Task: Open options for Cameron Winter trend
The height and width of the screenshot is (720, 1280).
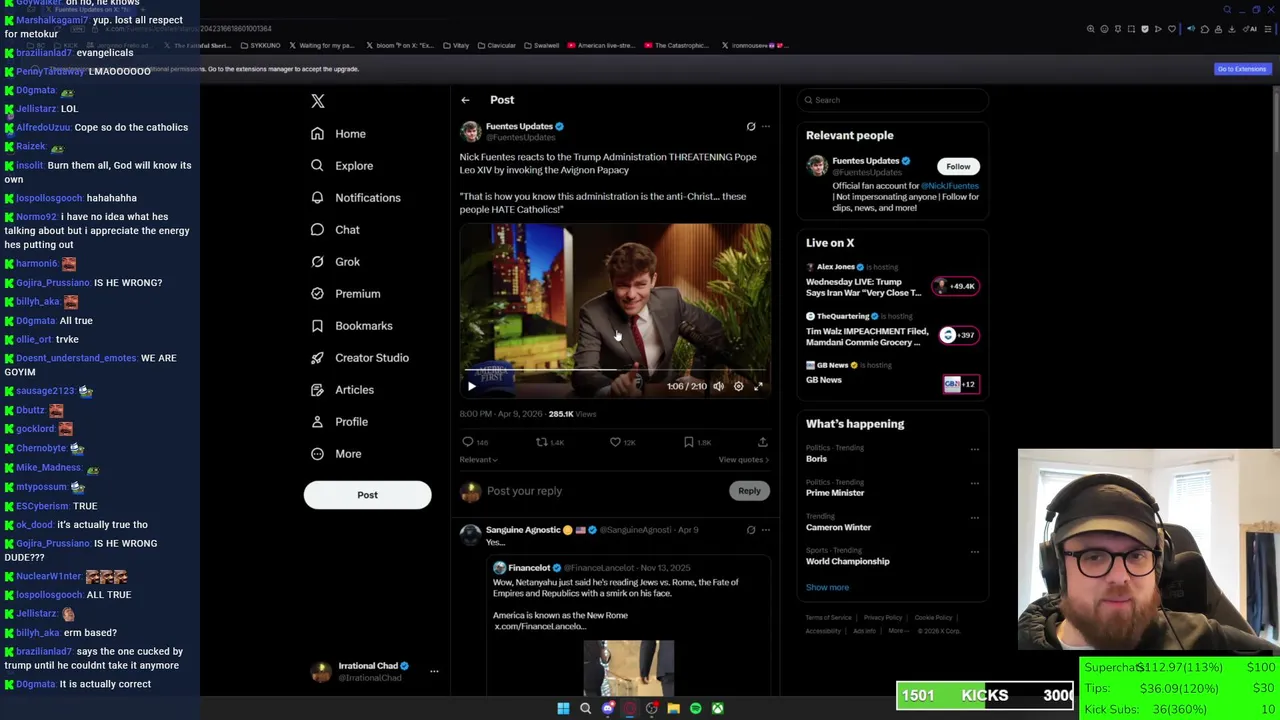Action: tap(974, 517)
